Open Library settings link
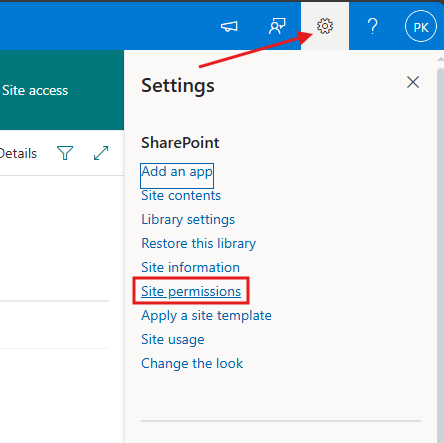 (188, 220)
